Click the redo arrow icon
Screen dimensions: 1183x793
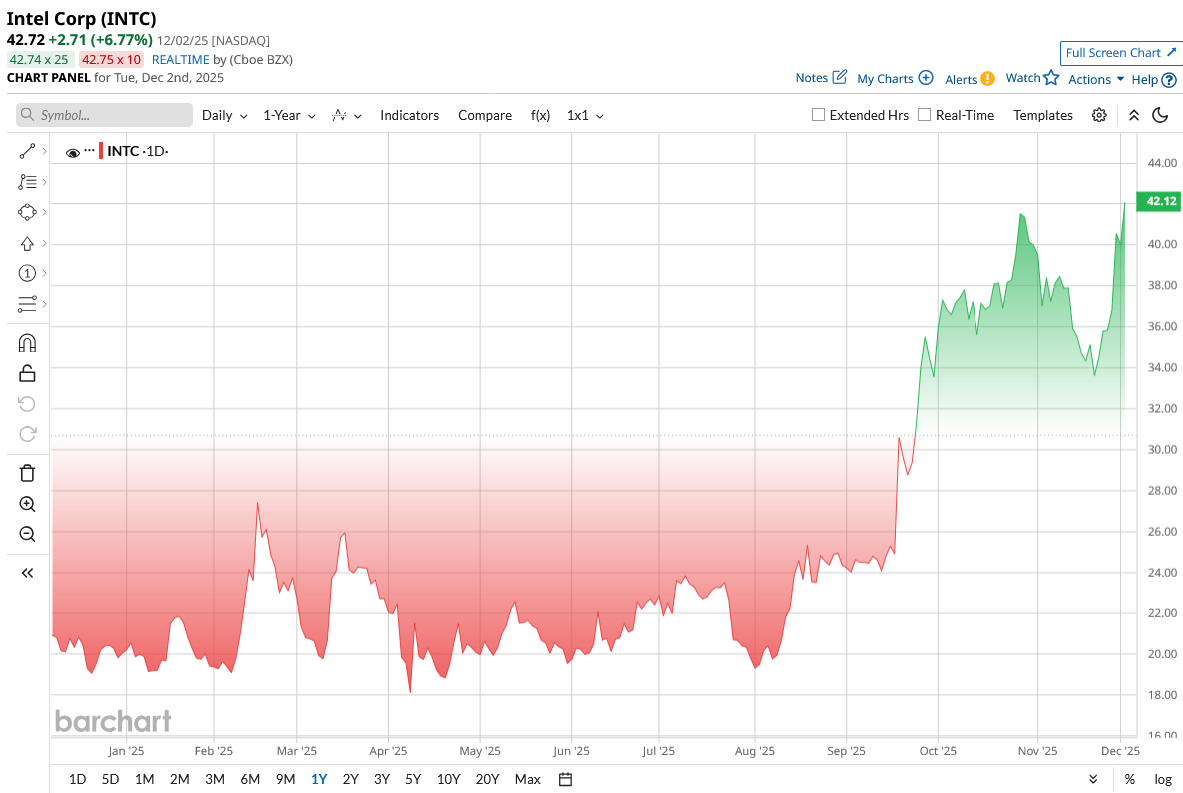[x=27, y=434]
